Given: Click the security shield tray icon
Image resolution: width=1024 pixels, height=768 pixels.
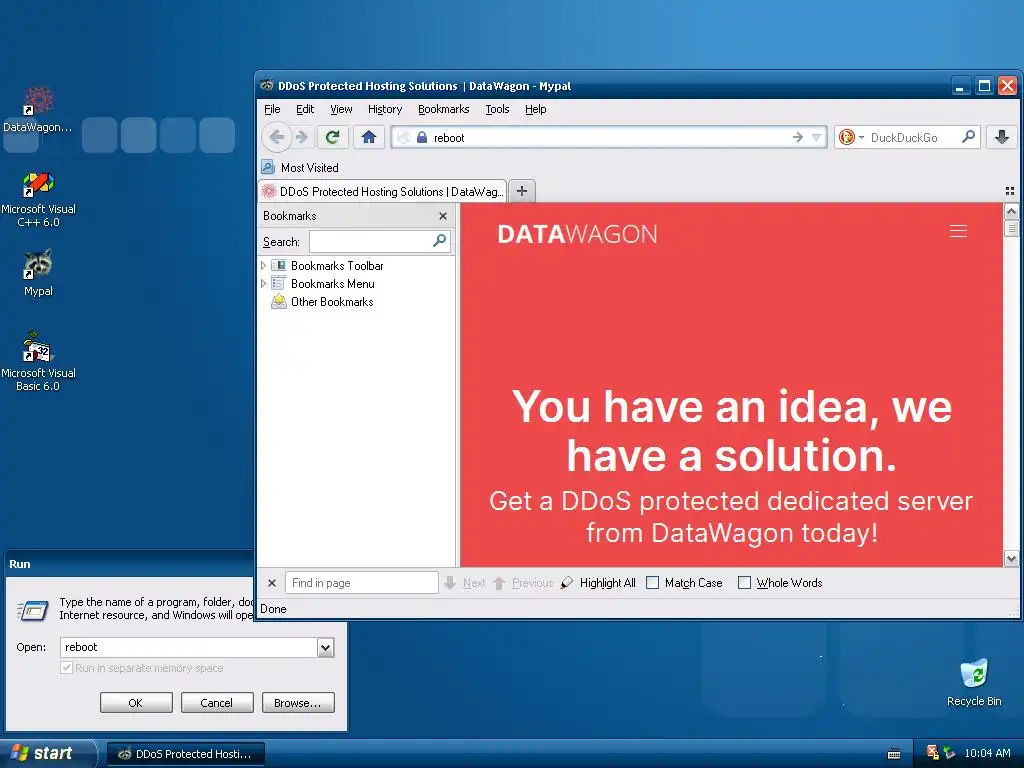Looking at the screenshot, I should tap(933, 753).
